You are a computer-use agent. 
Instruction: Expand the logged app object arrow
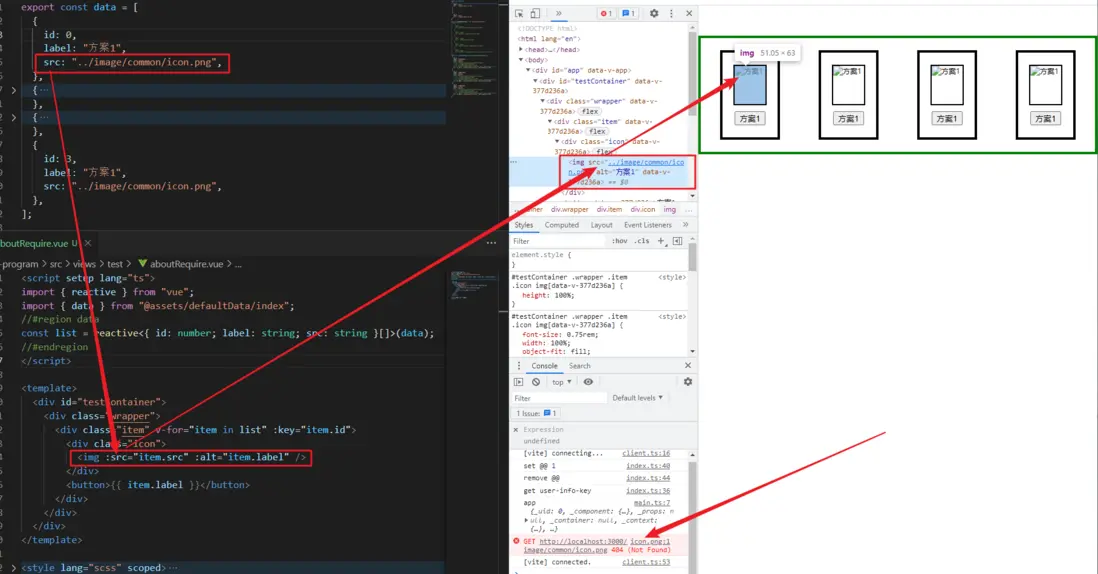click(x=527, y=521)
